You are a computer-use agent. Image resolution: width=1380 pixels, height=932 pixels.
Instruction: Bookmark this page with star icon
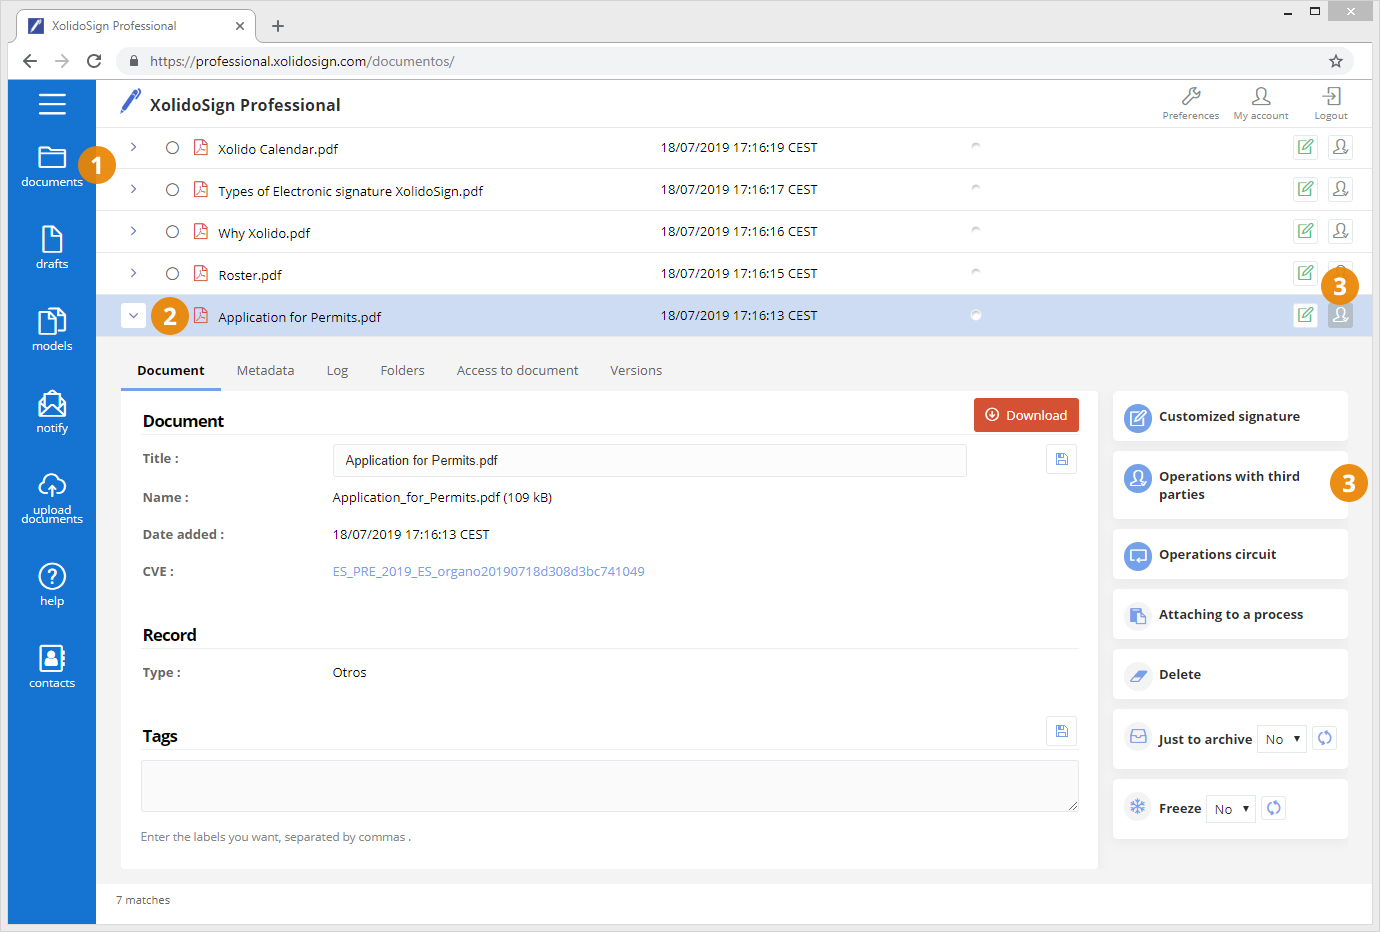(1336, 61)
